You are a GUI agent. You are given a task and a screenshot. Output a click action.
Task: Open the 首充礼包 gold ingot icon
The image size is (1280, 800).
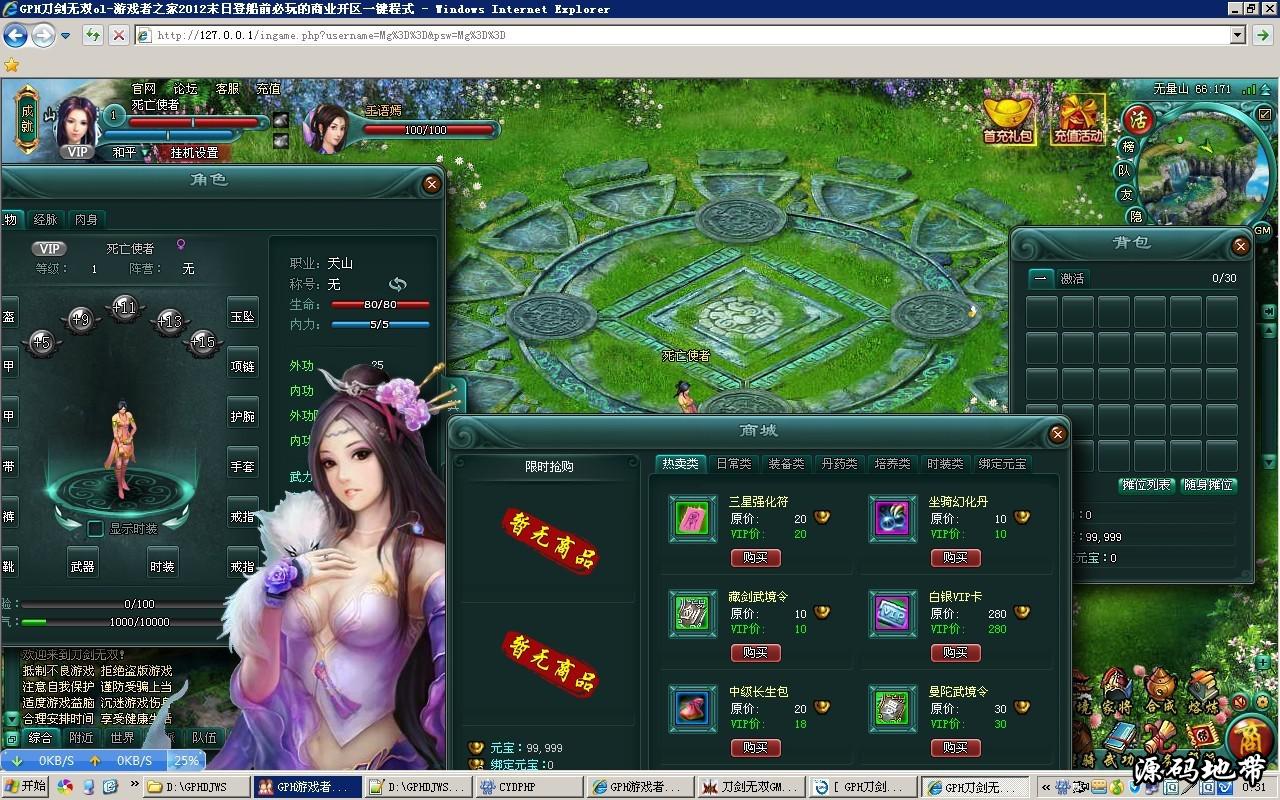pyautogui.click(x=1008, y=118)
